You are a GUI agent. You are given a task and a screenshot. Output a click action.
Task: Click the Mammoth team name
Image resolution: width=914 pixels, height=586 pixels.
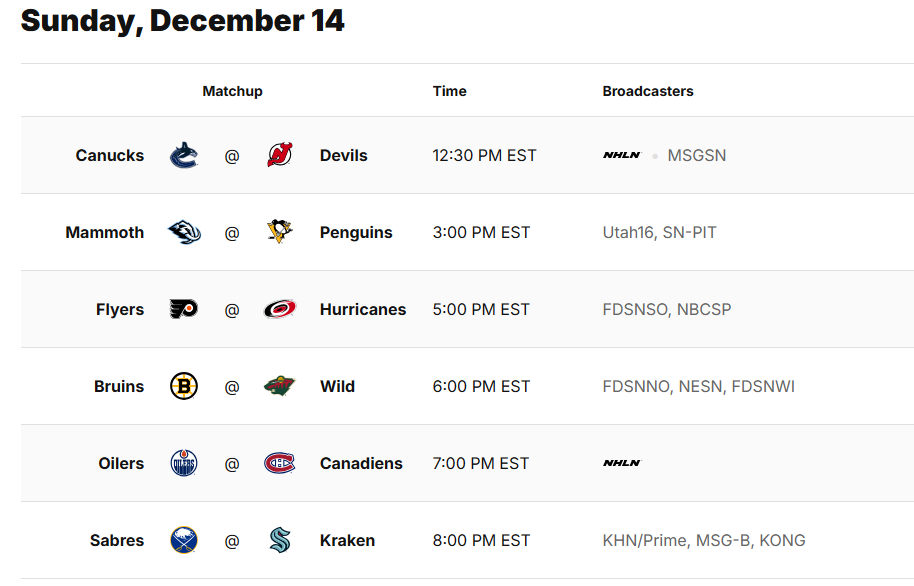(105, 232)
